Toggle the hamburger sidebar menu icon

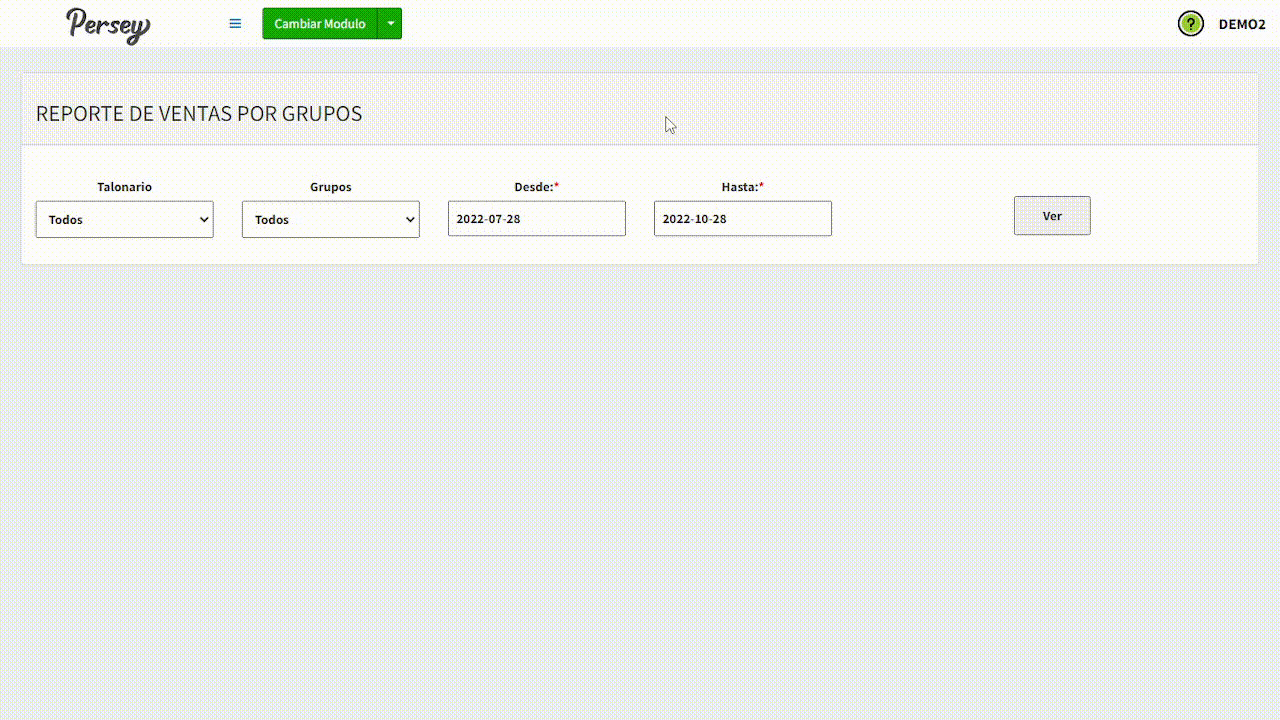(x=235, y=24)
